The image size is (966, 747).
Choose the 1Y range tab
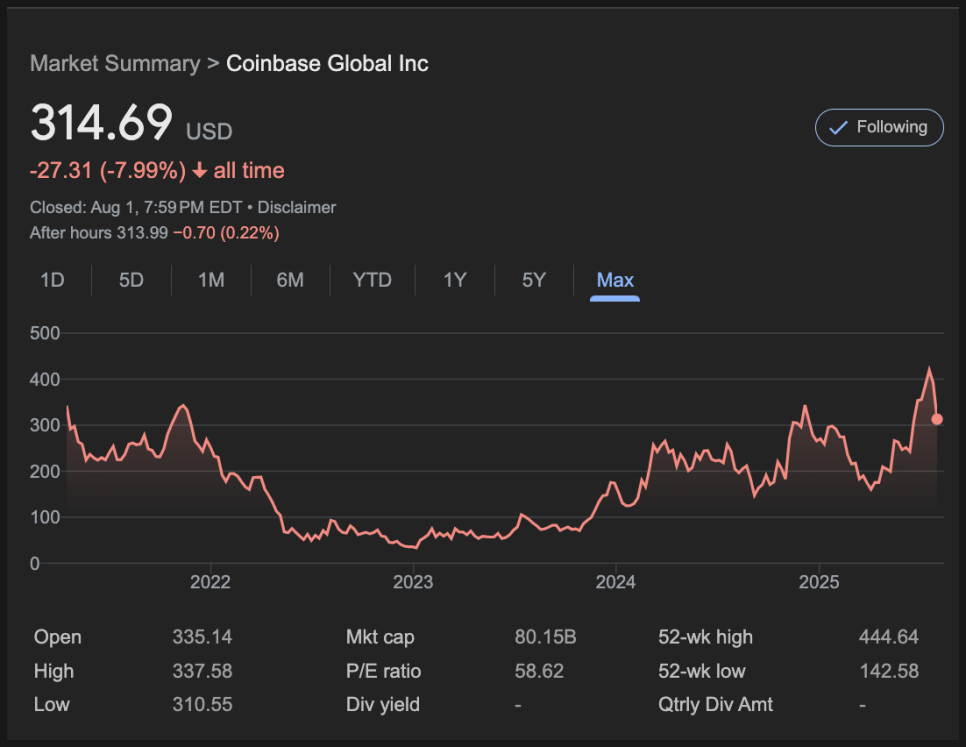click(455, 280)
